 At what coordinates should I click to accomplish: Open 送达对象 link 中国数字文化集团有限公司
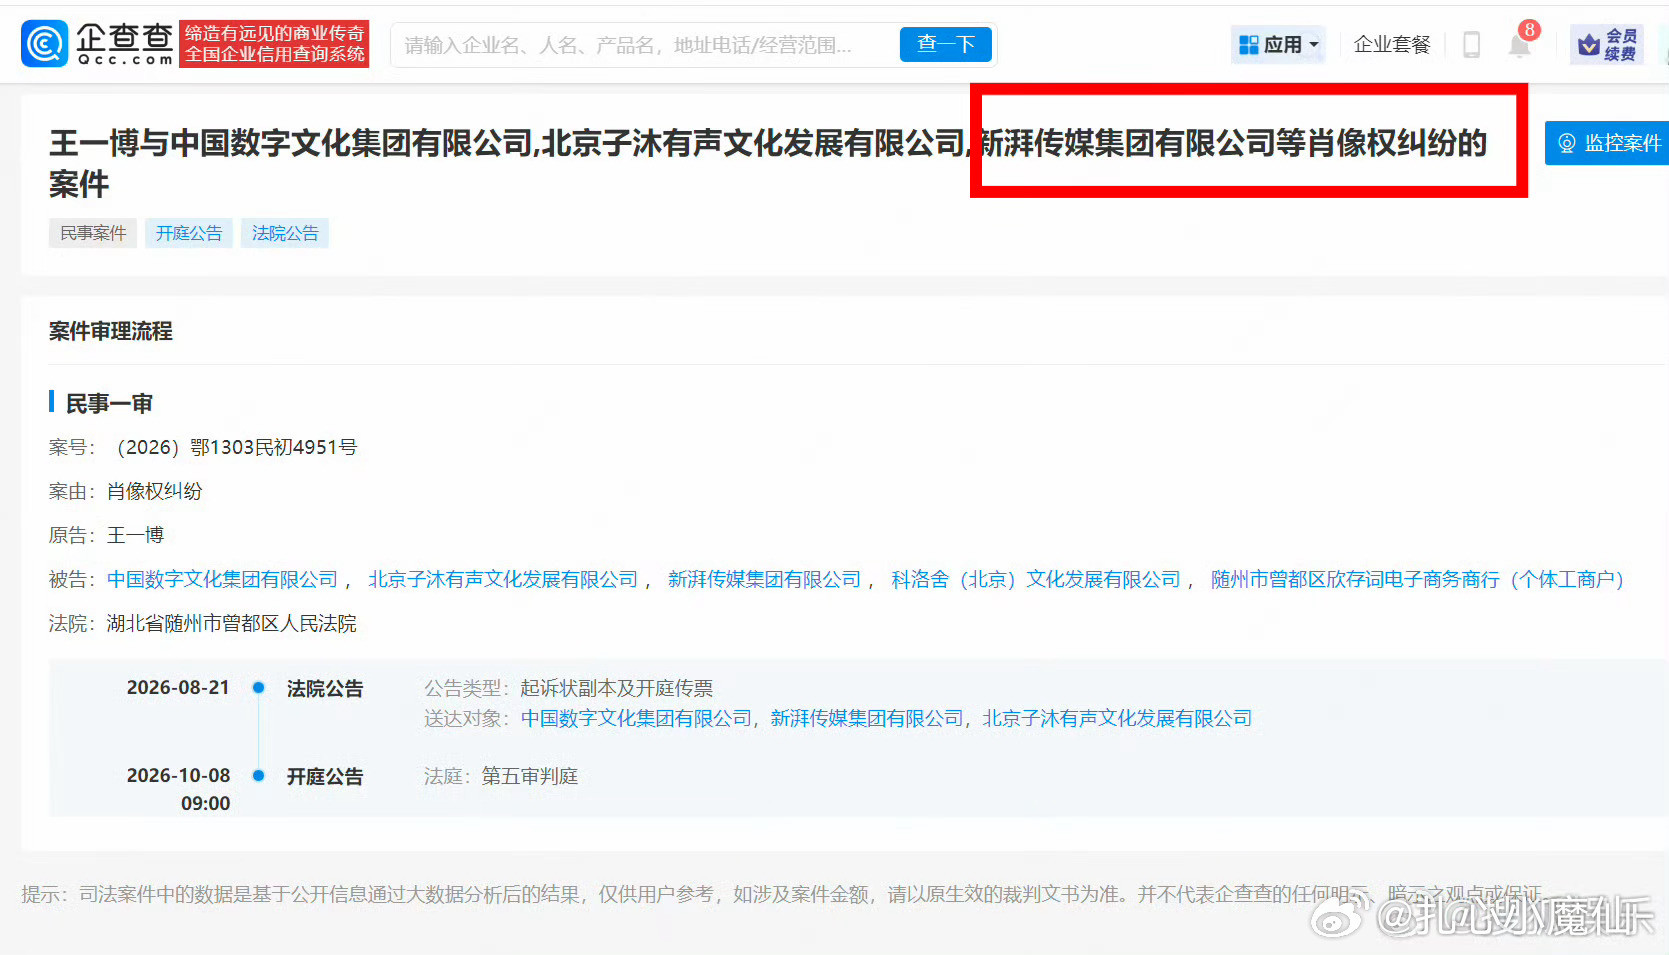(636, 718)
